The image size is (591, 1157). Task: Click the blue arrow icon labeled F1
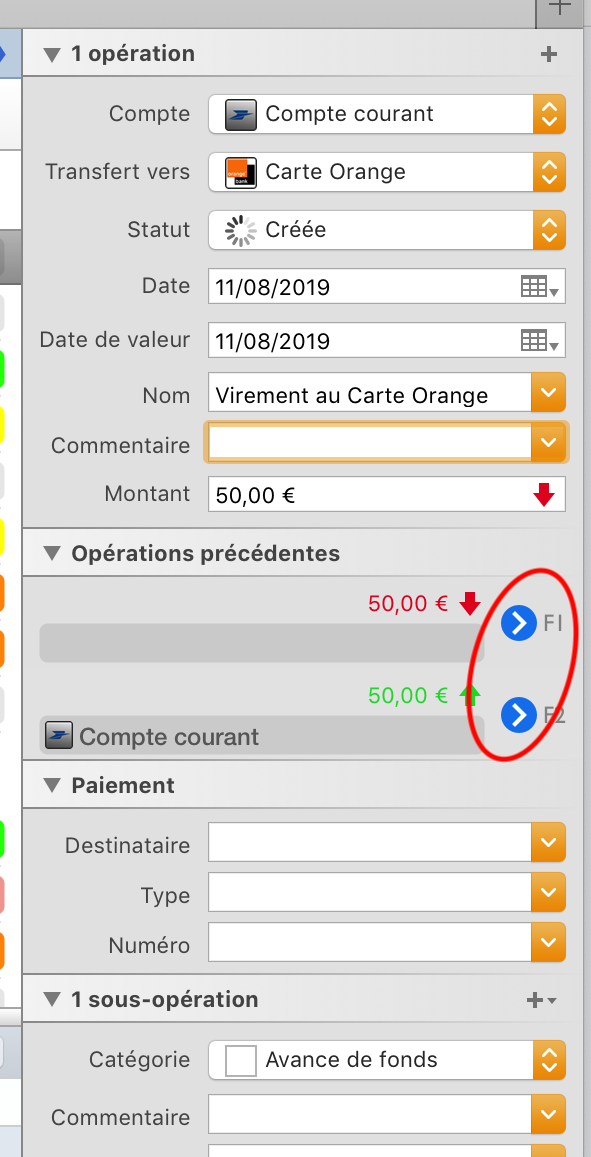[x=518, y=622]
